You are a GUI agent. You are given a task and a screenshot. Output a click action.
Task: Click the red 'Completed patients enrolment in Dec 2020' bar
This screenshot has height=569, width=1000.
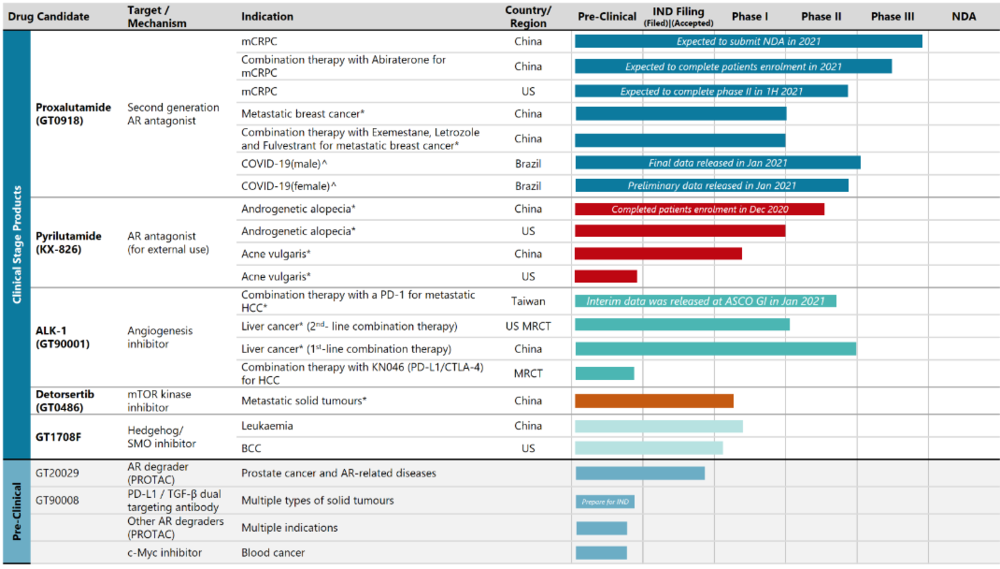[700, 209]
